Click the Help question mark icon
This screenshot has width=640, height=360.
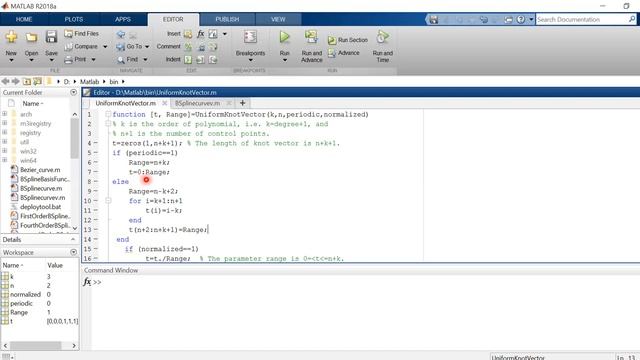click(520, 19)
